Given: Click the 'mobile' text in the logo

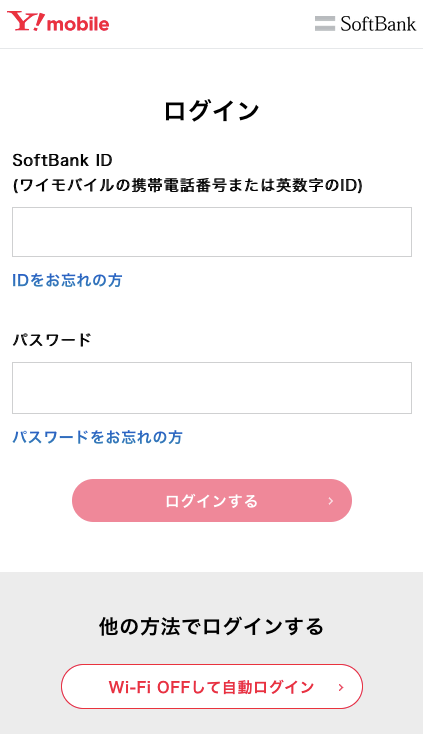Looking at the screenshot, I should click(x=78, y=23).
